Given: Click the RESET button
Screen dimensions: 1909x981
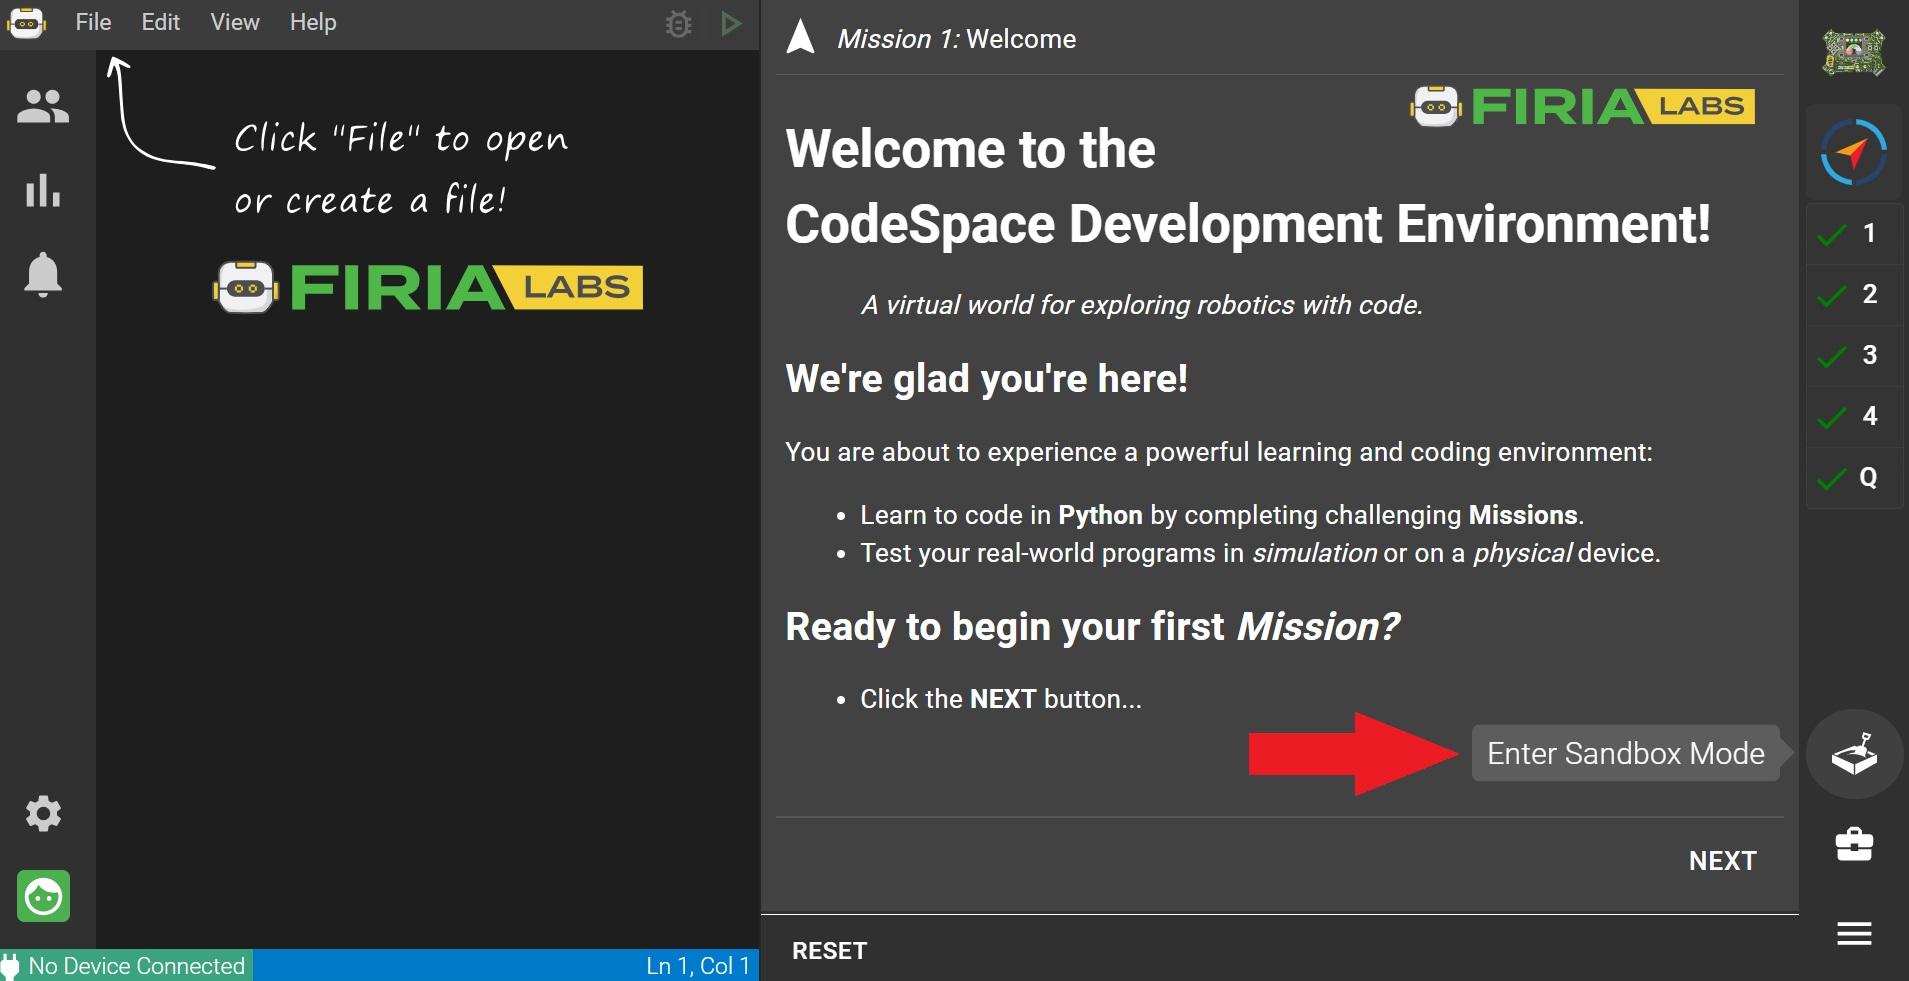Looking at the screenshot, I should pos(829,951).
